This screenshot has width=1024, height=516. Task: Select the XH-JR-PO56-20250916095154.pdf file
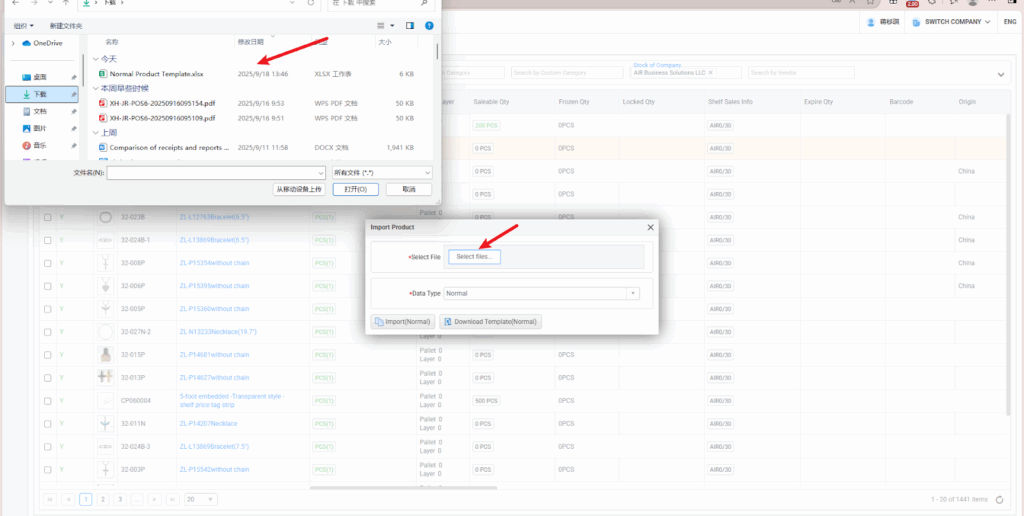pos(162,103)
